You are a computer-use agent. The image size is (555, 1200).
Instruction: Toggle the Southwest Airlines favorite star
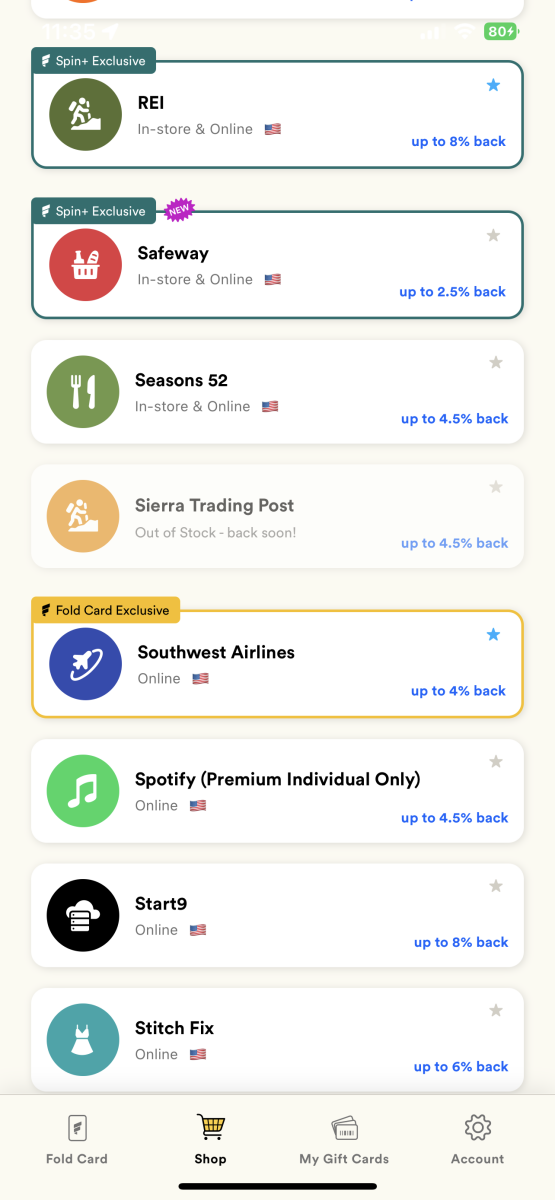point(493,635)
